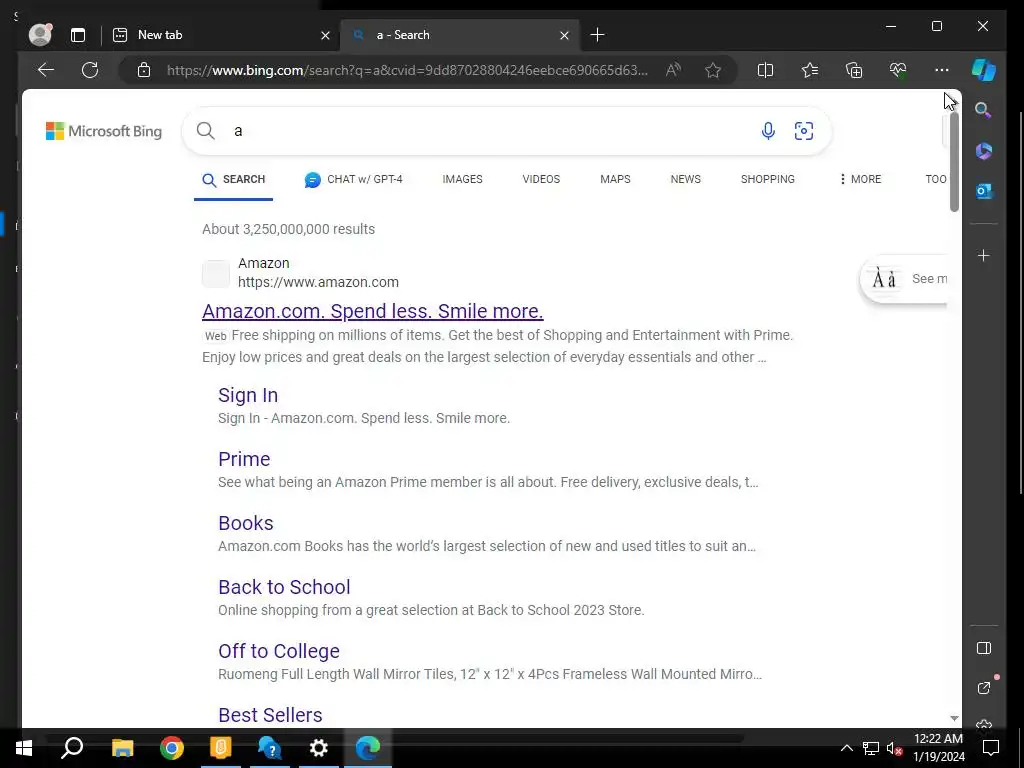Go back to previous page
Viewport: 1024px width, 768px height.
tap(46, 70)
